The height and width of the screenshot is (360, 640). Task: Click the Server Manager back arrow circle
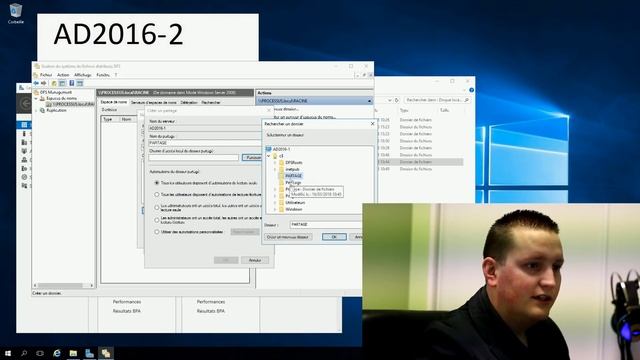(25, 104)
